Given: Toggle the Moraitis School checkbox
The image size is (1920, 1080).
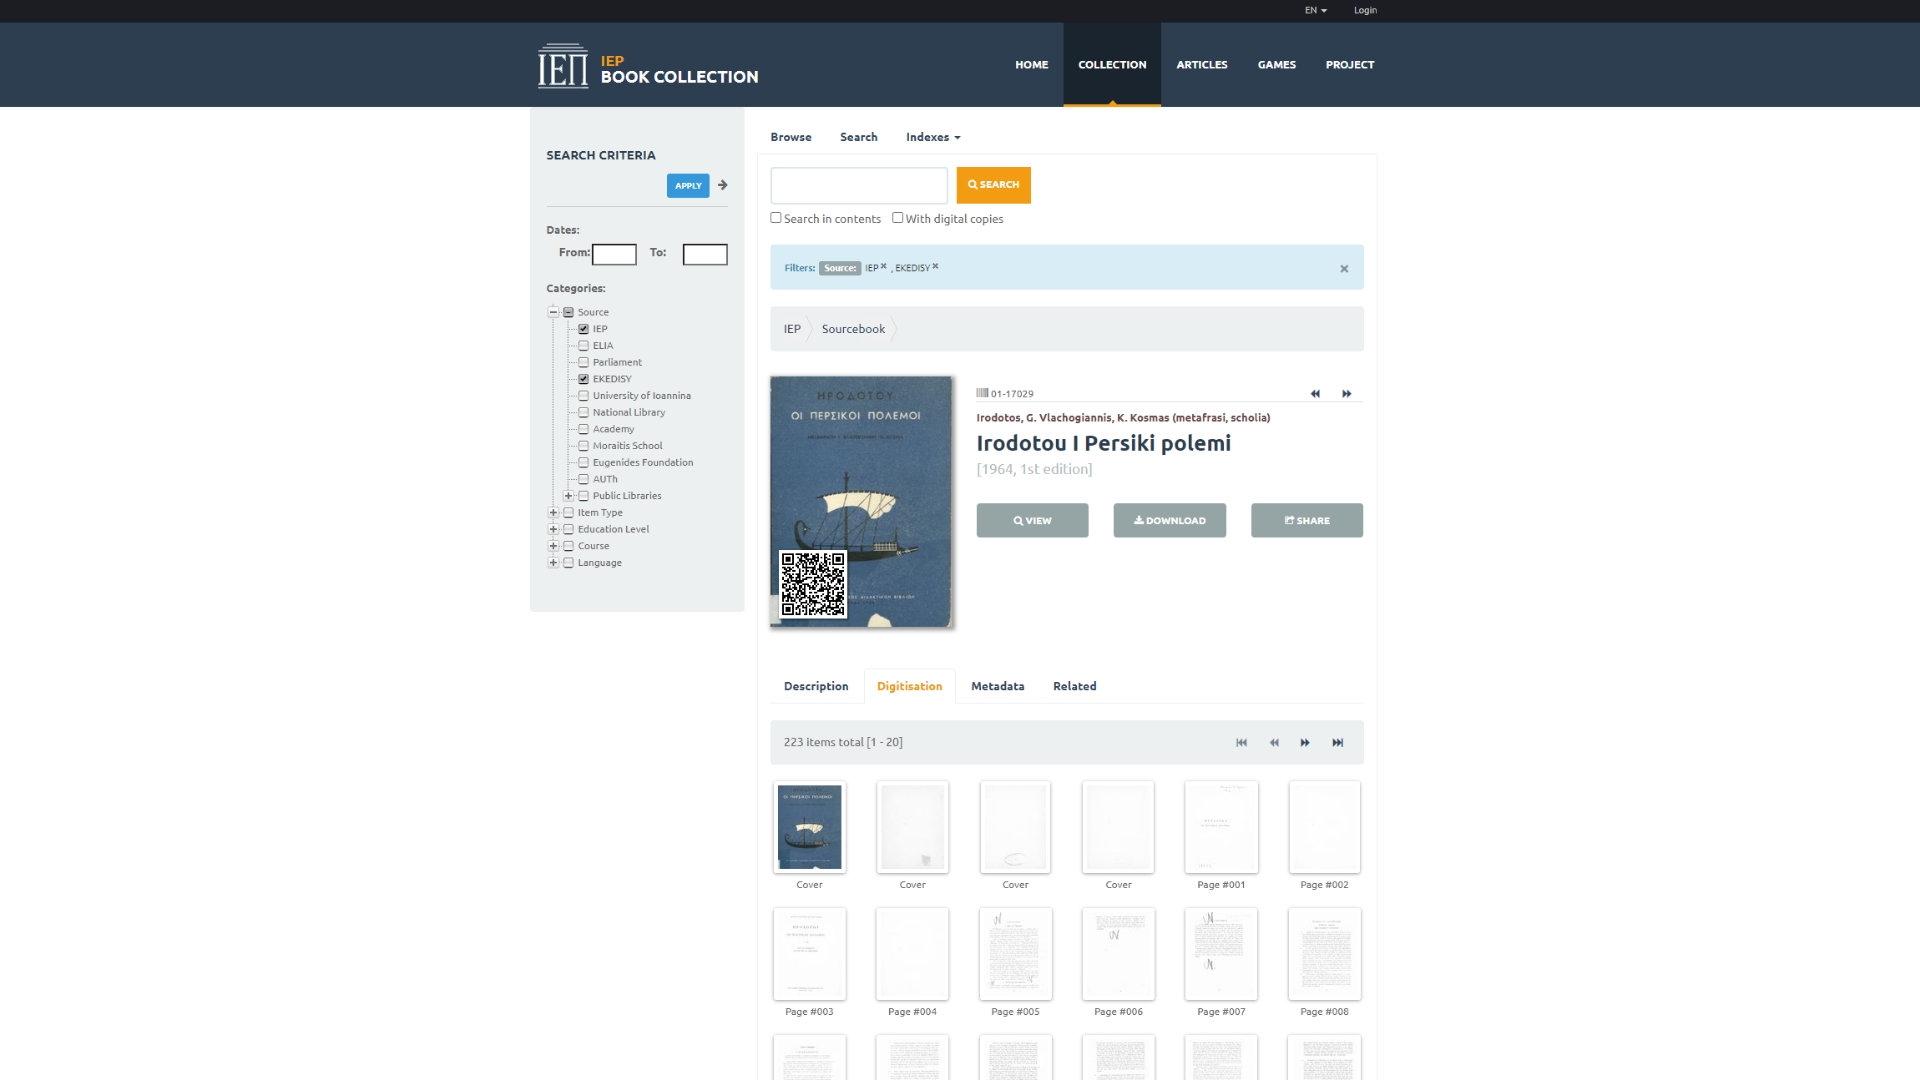Looking at the screenshot, I should tap(584, 446).
